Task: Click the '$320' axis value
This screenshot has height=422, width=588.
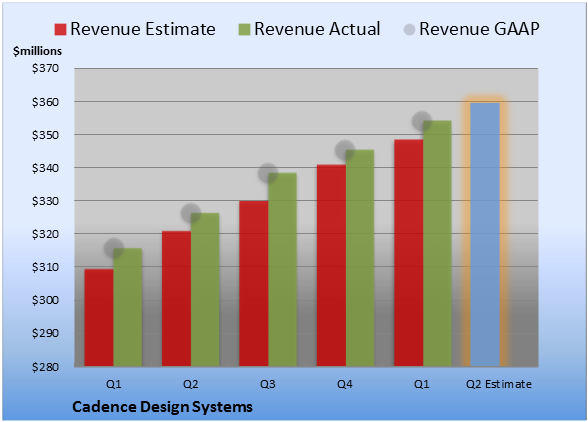Action: [45, 234]
